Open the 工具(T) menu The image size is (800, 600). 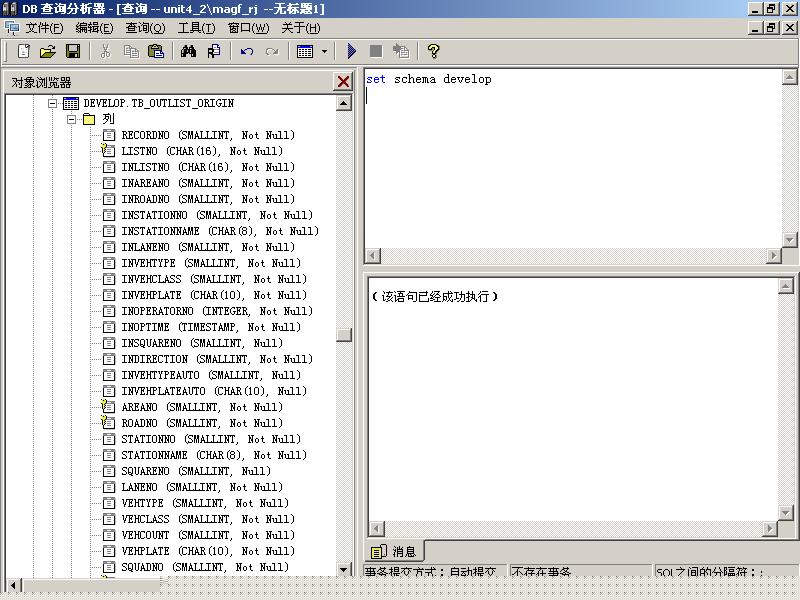coord(196,28)
